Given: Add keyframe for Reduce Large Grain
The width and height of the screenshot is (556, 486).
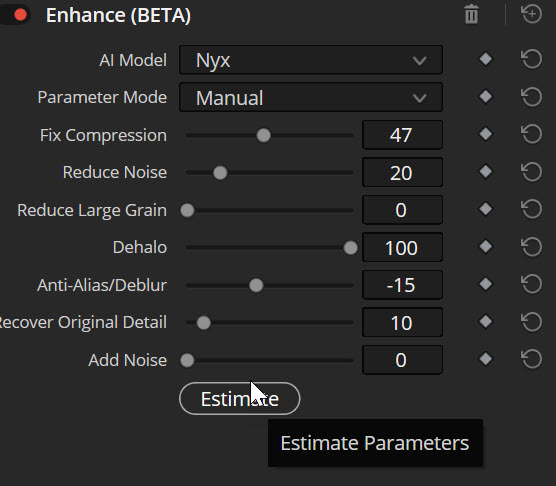Looking at the screenshot, I should pyautogui.click(x=485, y=209).
